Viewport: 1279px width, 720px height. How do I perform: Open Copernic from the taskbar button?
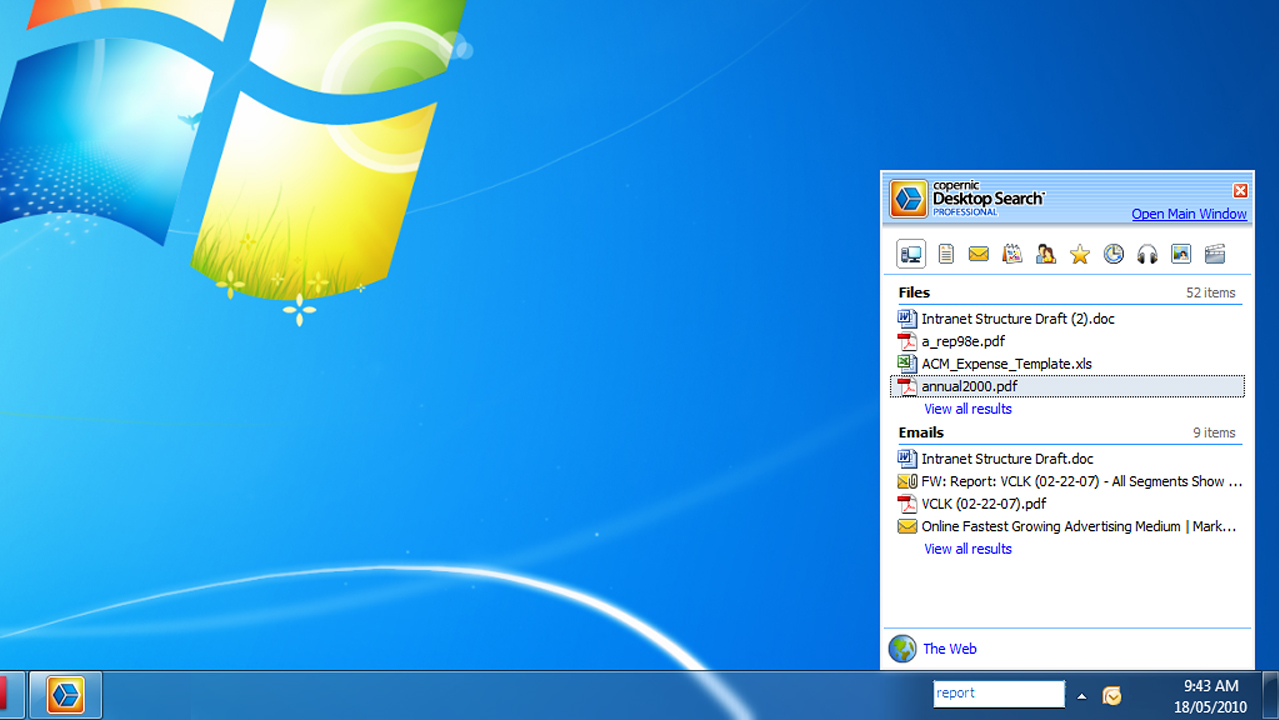pos(66,696)
